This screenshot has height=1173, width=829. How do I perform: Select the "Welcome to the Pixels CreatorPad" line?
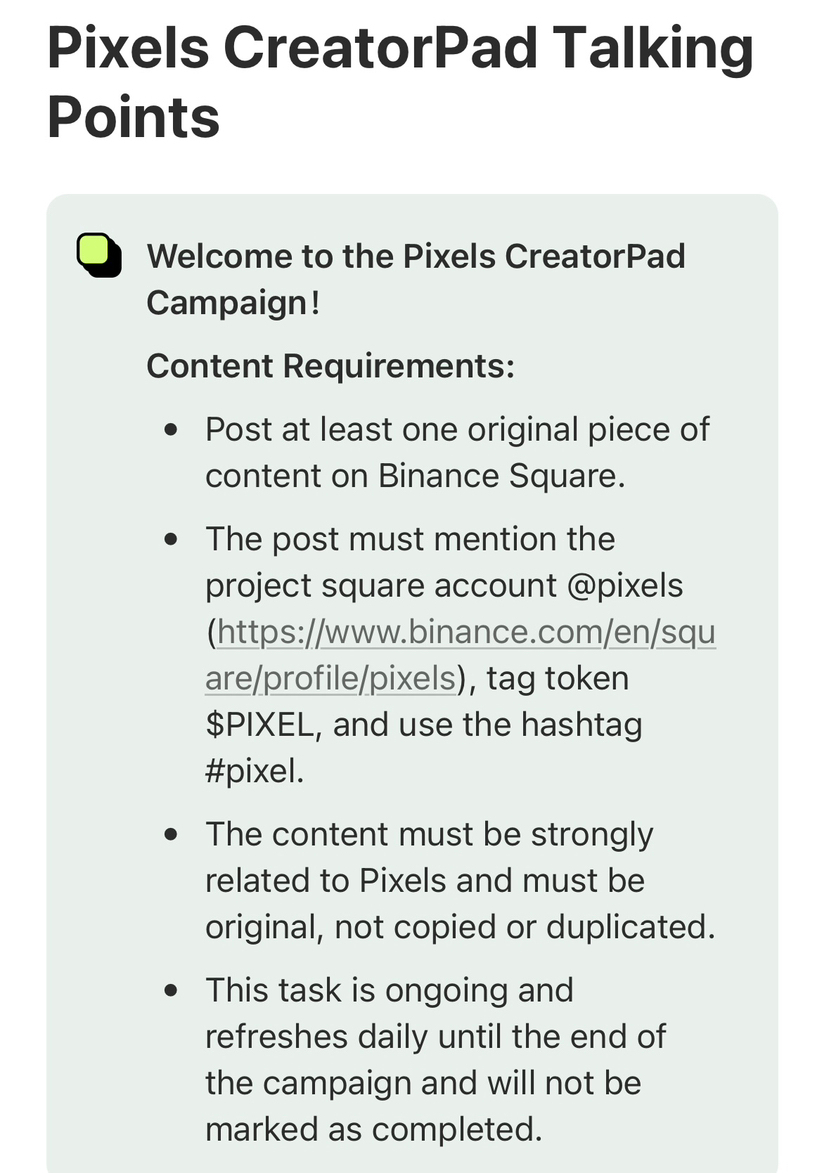coord(416,255)
